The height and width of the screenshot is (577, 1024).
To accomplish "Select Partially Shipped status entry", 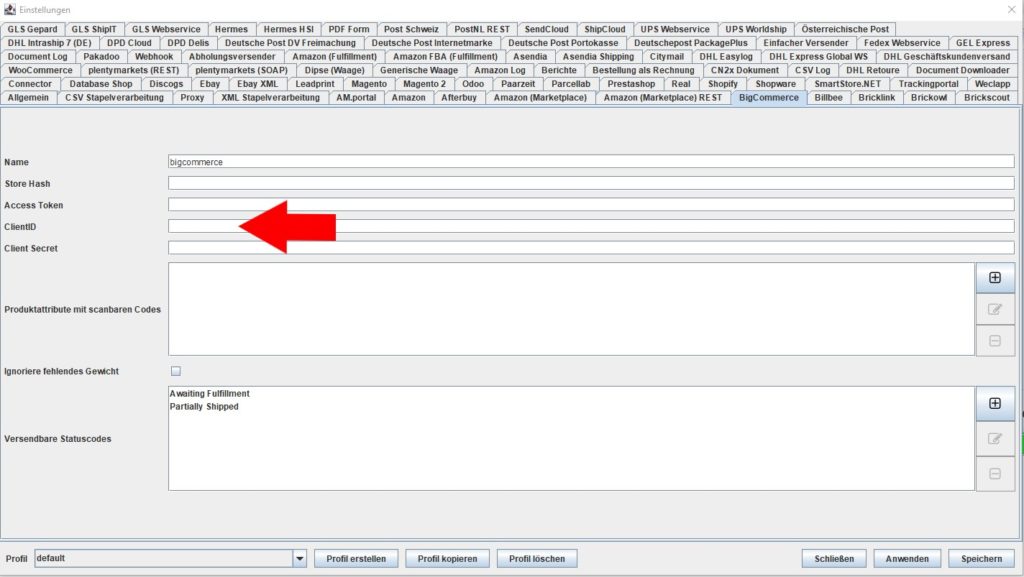I will coord(204,406).
